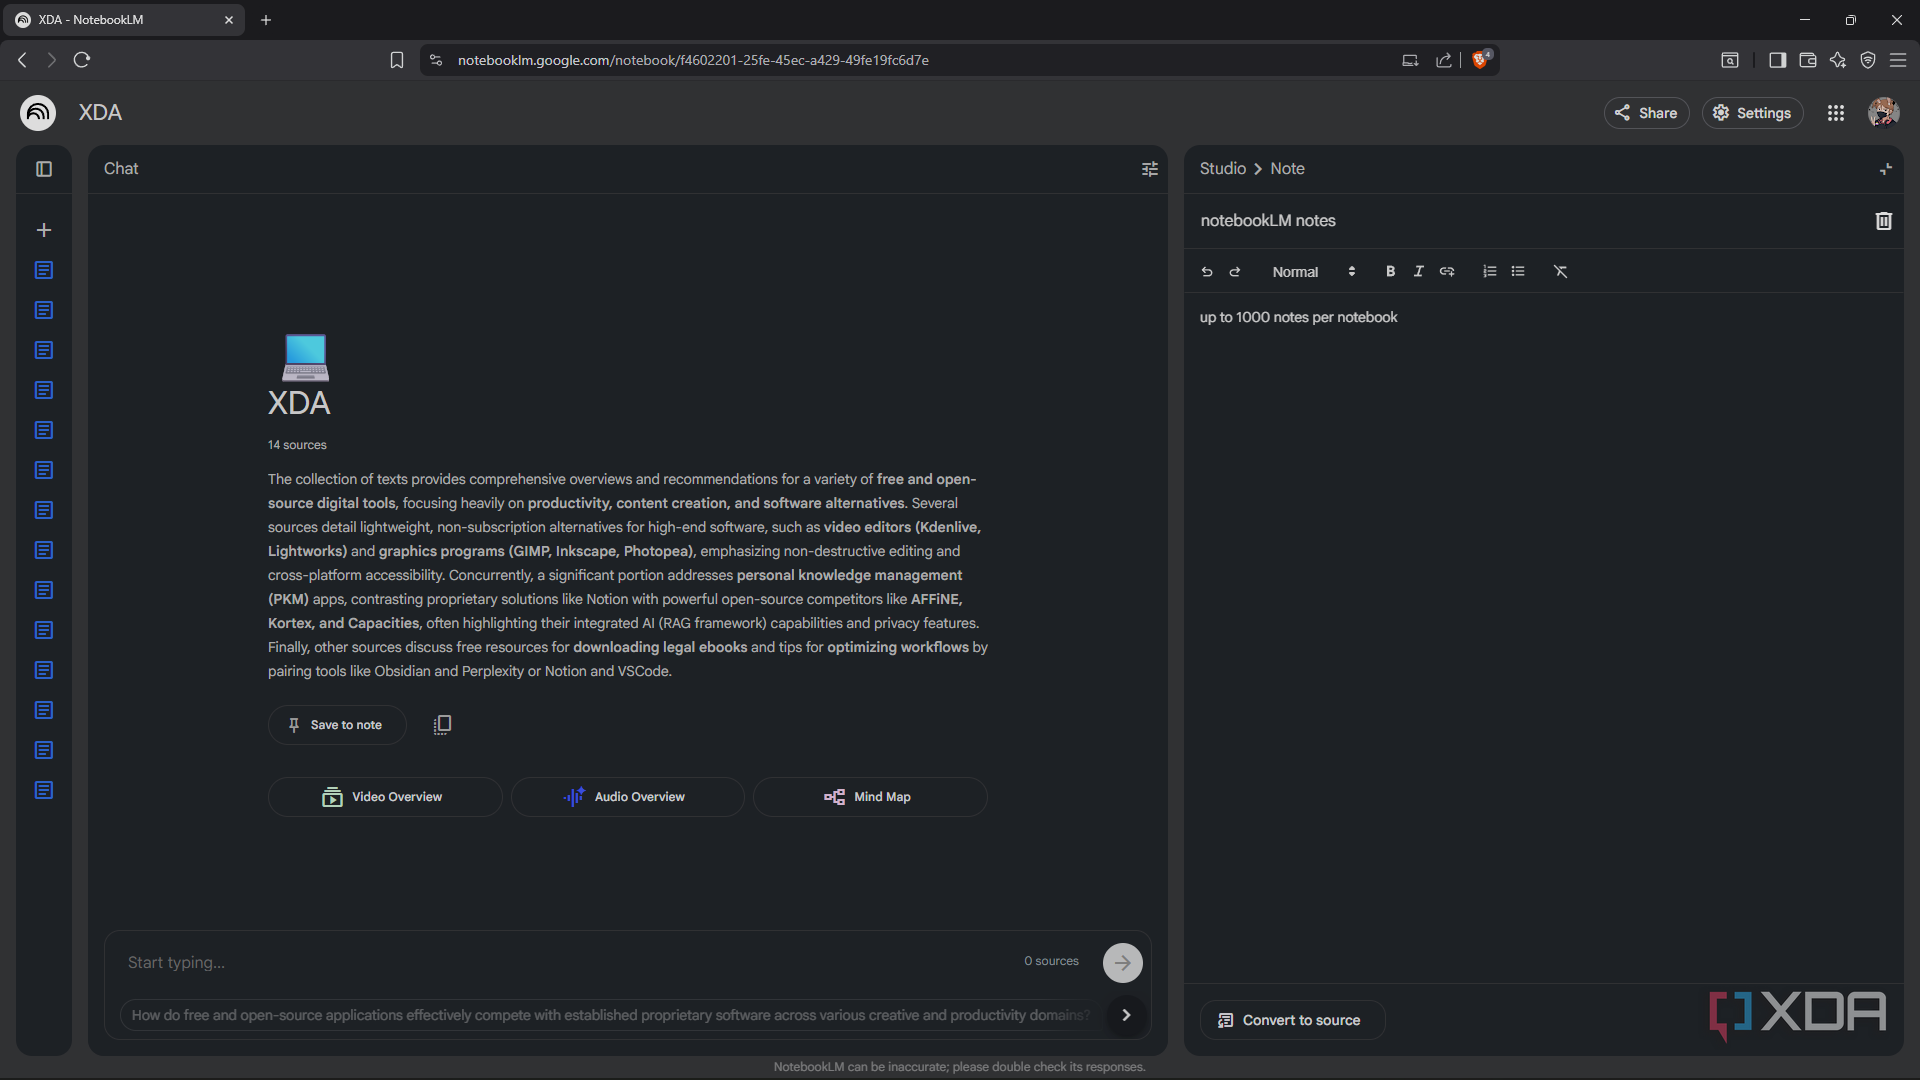This screenshot has height=1080, width=1920.
Task: Open Brave Wallet icon
Action: click(x=1807, y=60)
